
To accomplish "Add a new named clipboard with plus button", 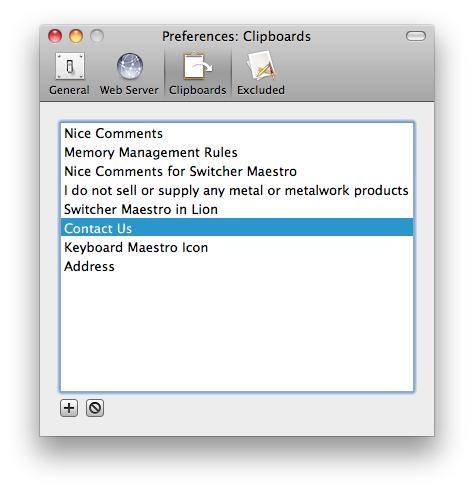I will [x=69, y=408].
